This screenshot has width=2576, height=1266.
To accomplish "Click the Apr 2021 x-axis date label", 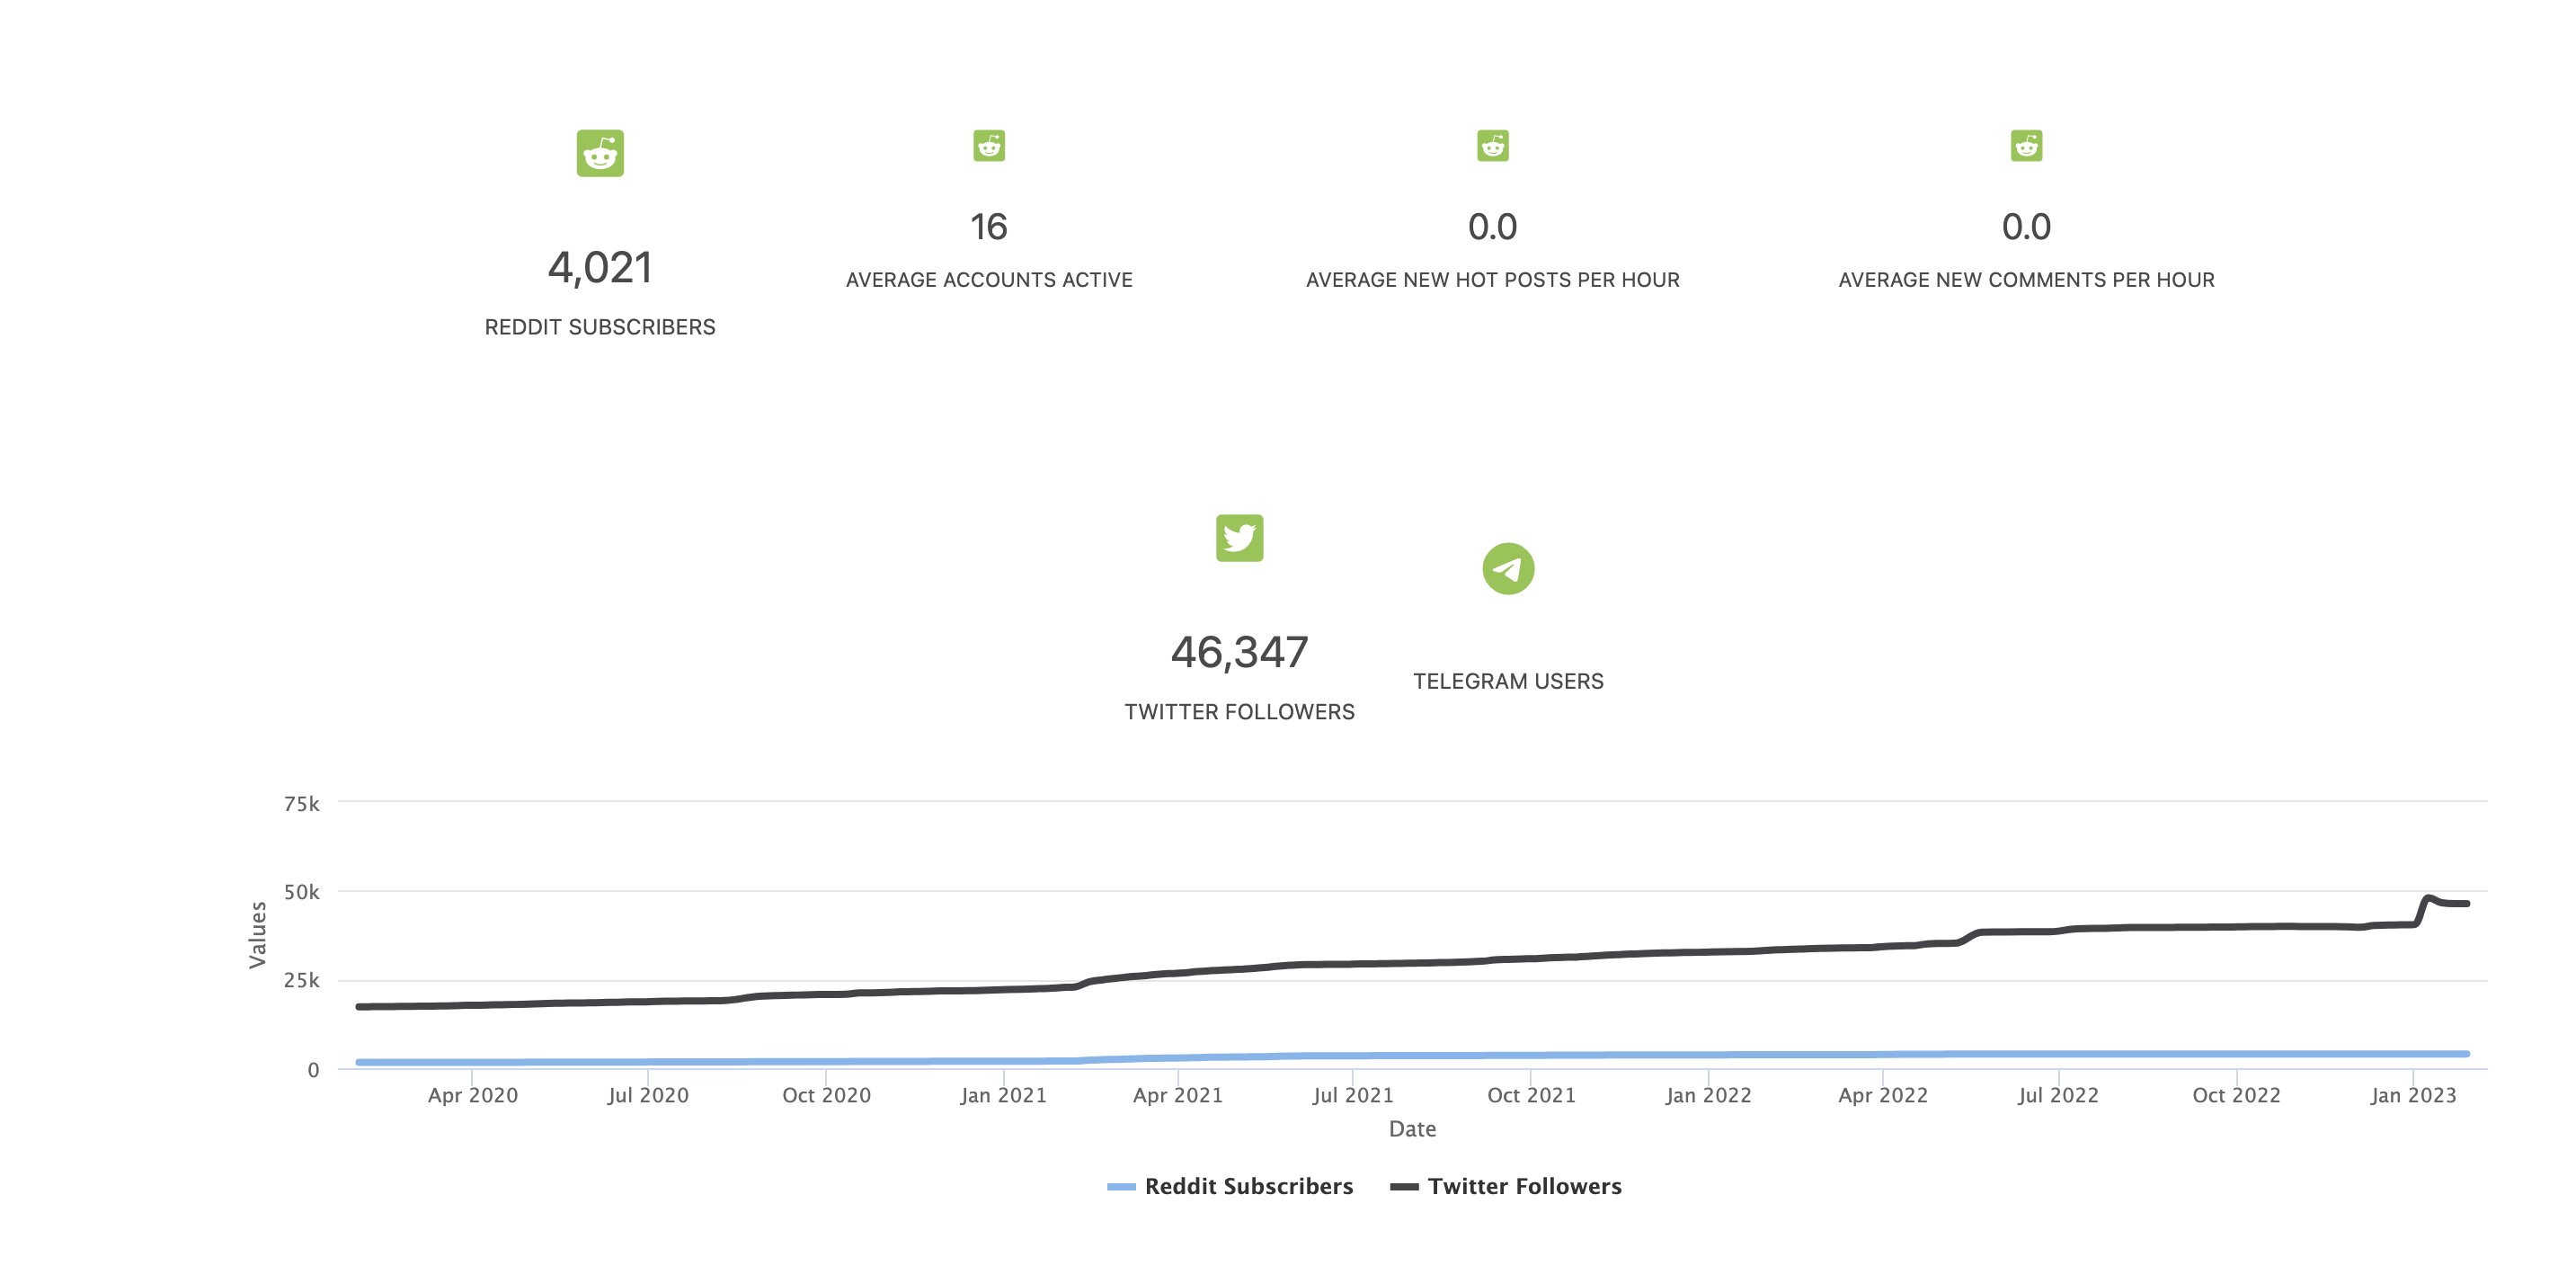I will pyautogui.click(x=1177, y=1095).
